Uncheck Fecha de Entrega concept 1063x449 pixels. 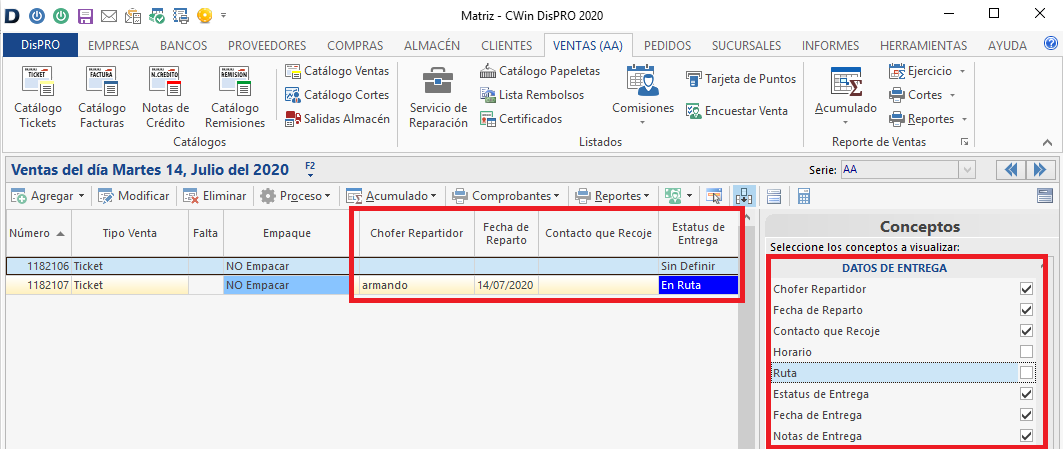(1026, 415)
